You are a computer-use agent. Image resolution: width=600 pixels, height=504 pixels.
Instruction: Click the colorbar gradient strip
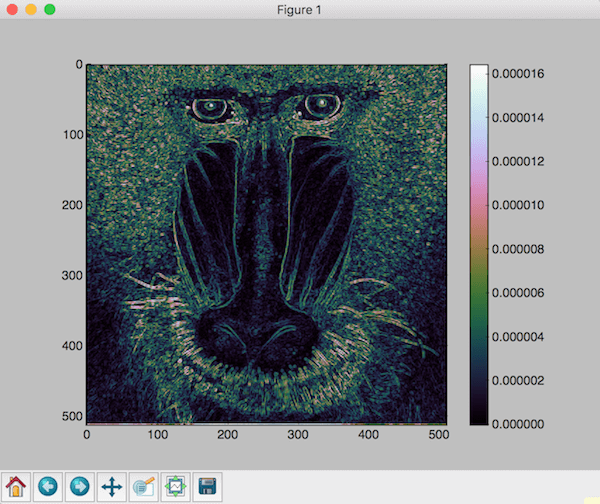point(479,245)
